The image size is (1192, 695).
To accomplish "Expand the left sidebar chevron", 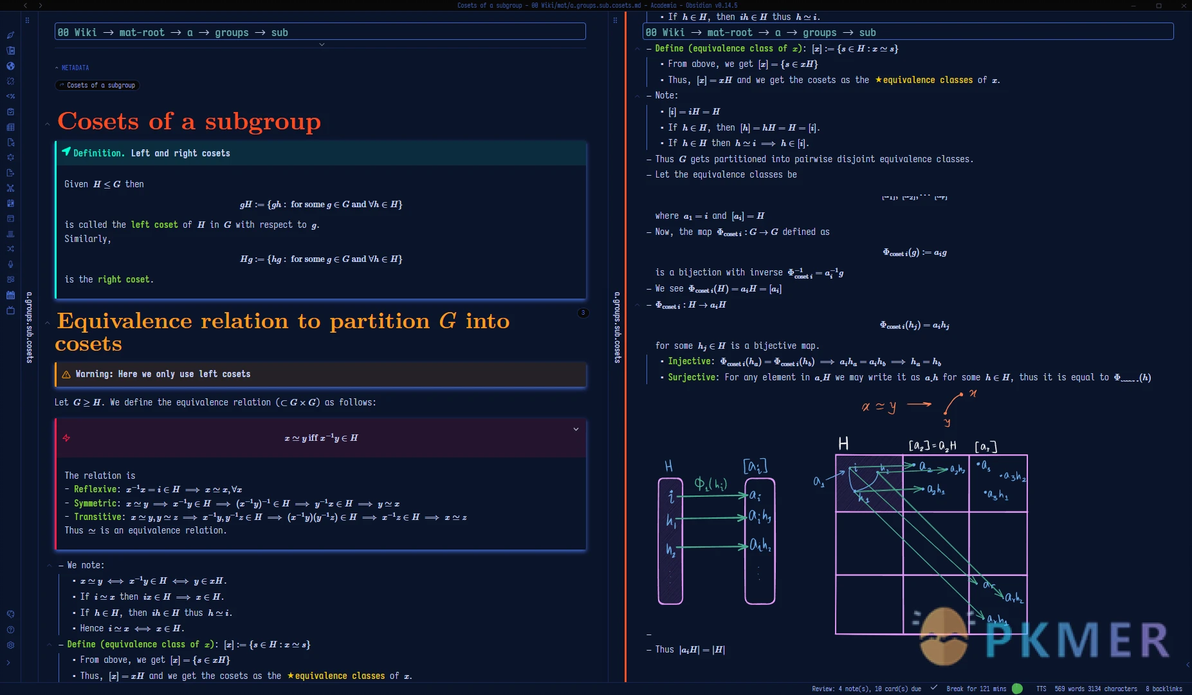I will tap(10, 661).
